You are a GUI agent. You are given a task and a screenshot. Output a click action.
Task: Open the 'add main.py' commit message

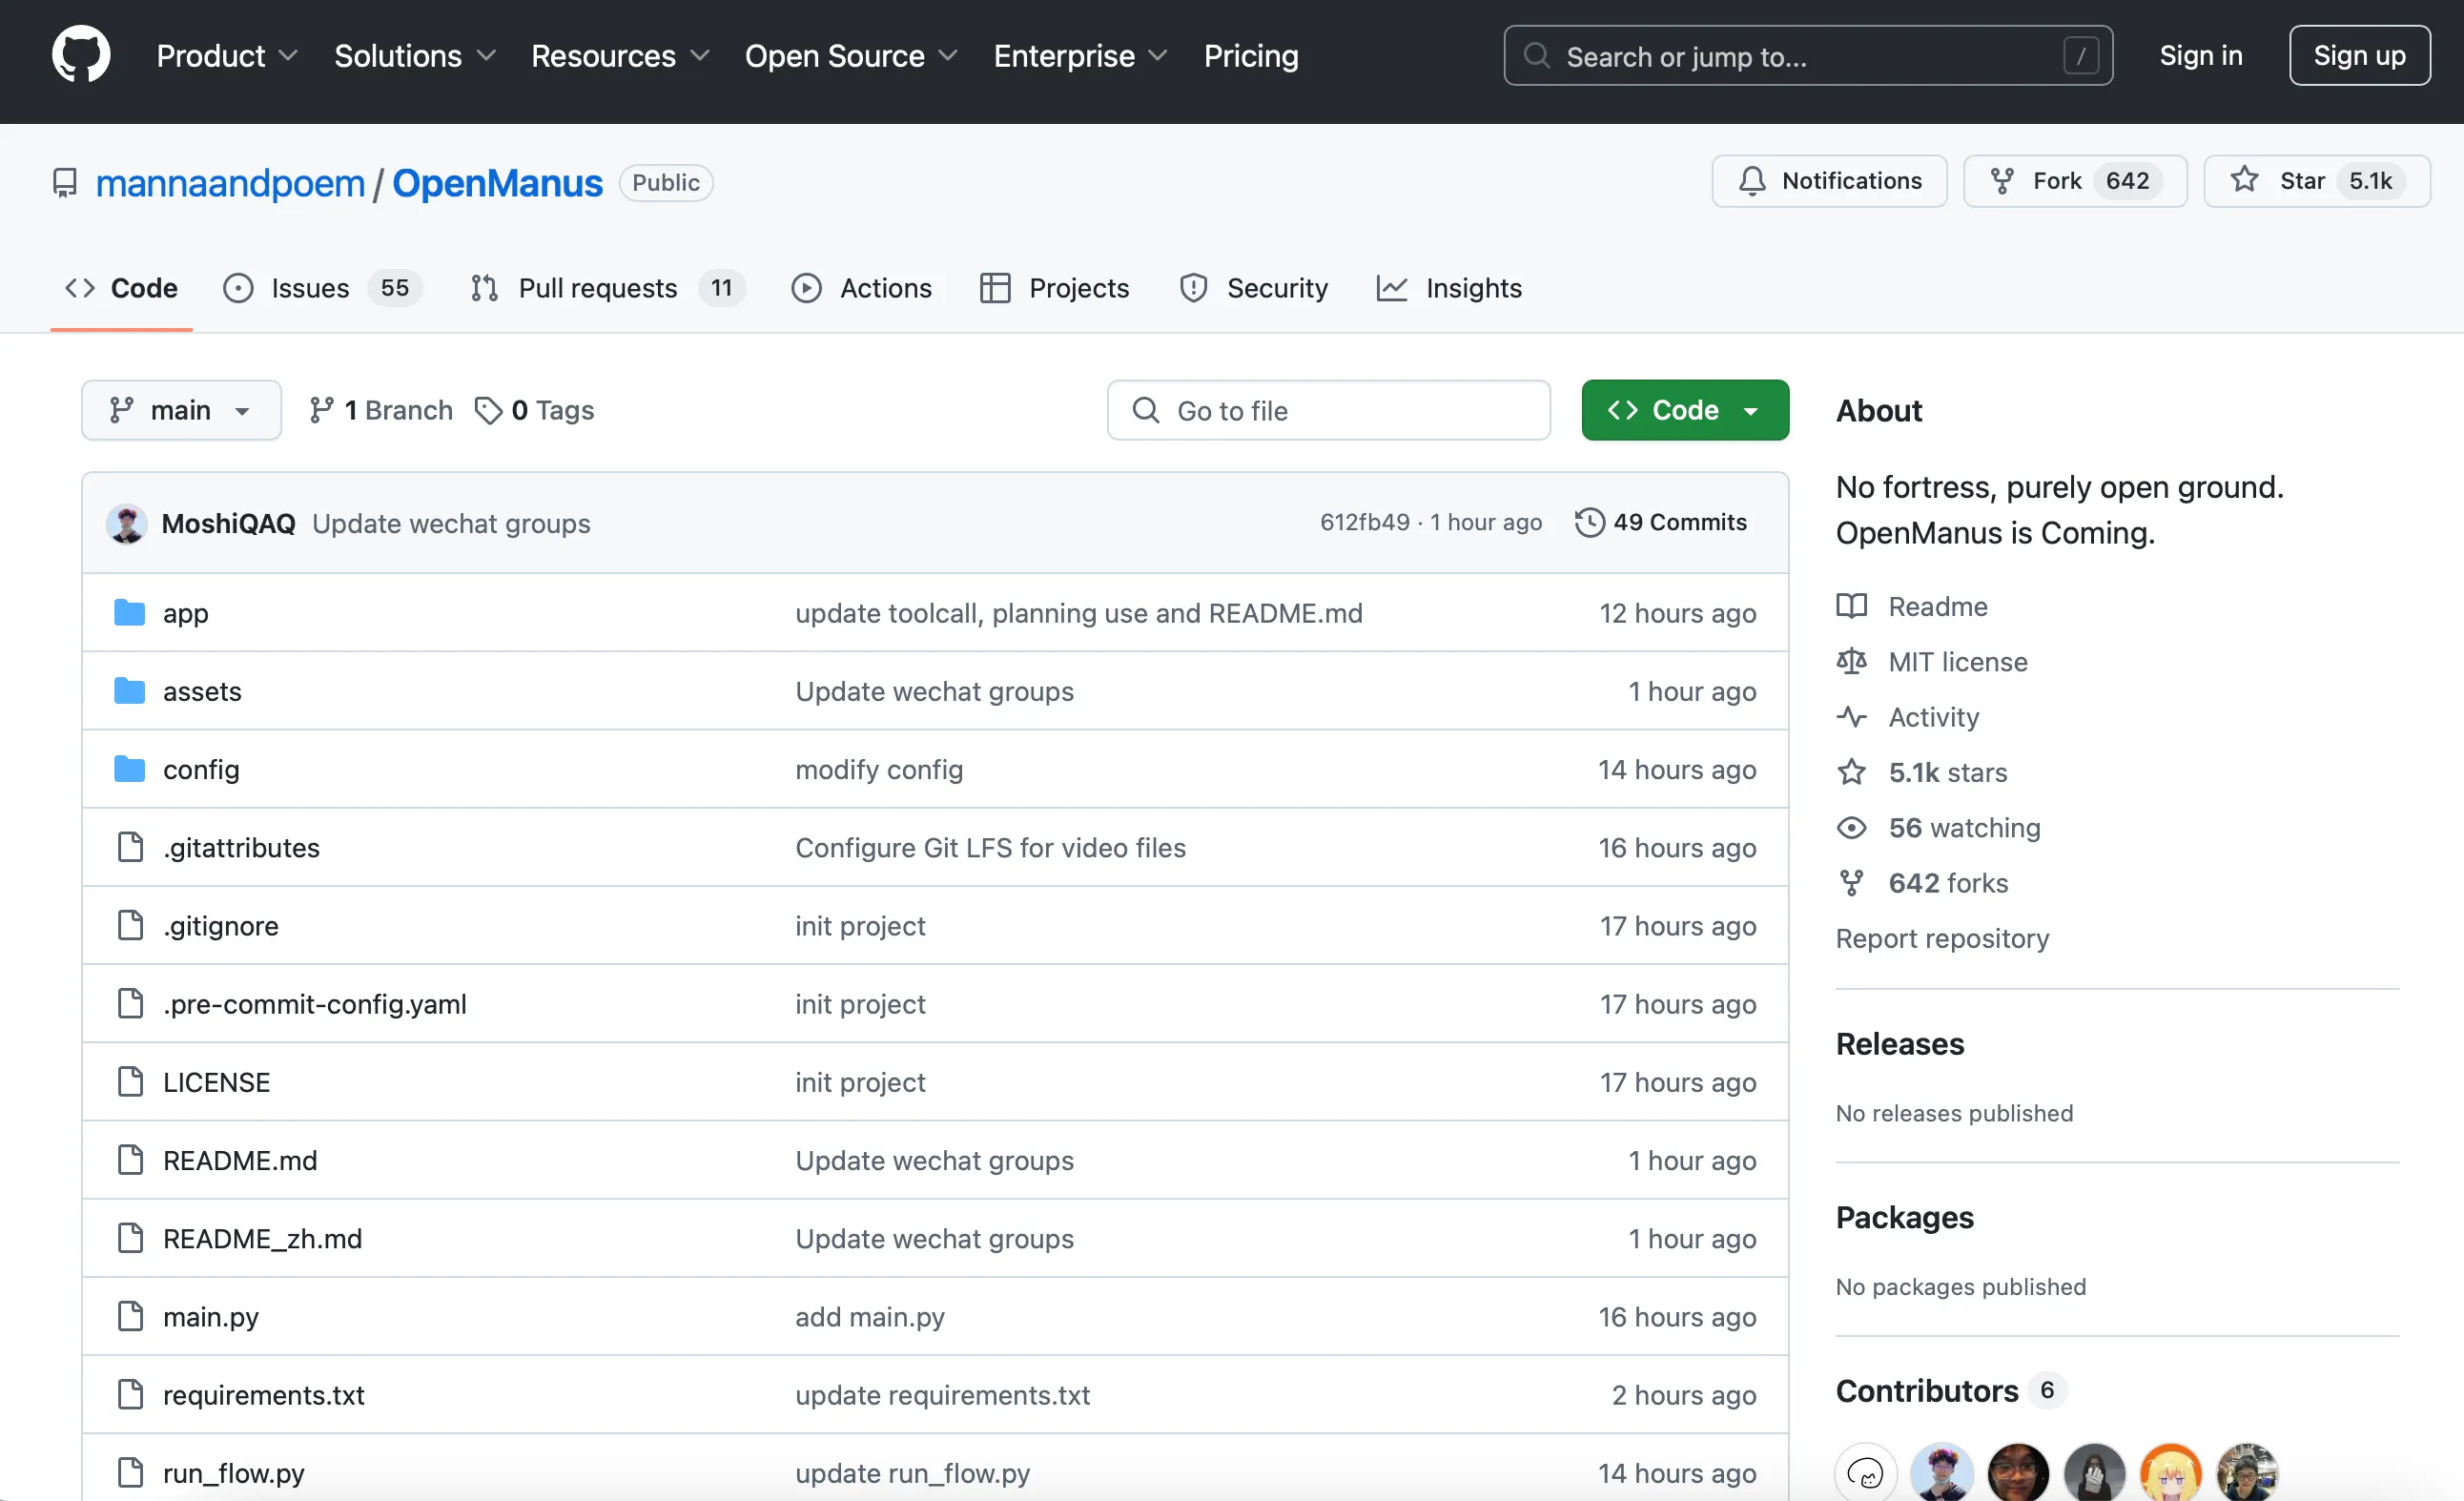[870, 1316]
